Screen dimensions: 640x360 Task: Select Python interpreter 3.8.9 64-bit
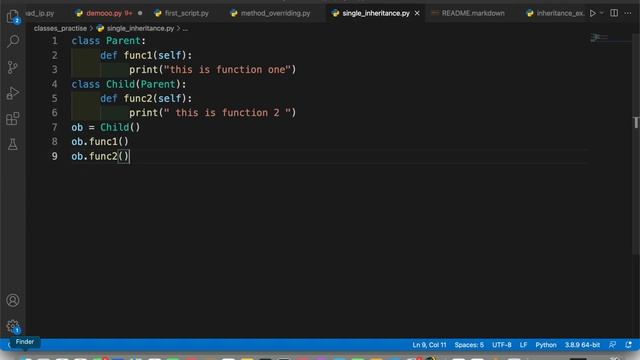click(x=582, y=345)
